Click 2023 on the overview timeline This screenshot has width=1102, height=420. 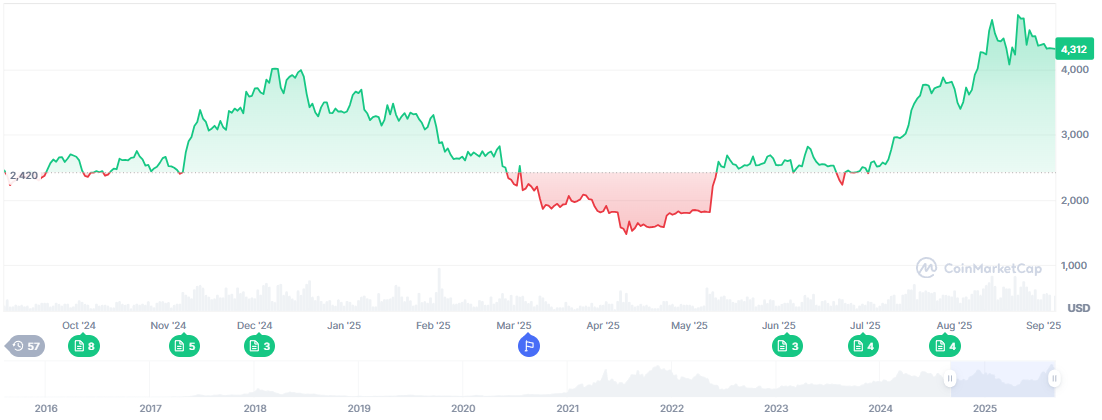(775, 409)
